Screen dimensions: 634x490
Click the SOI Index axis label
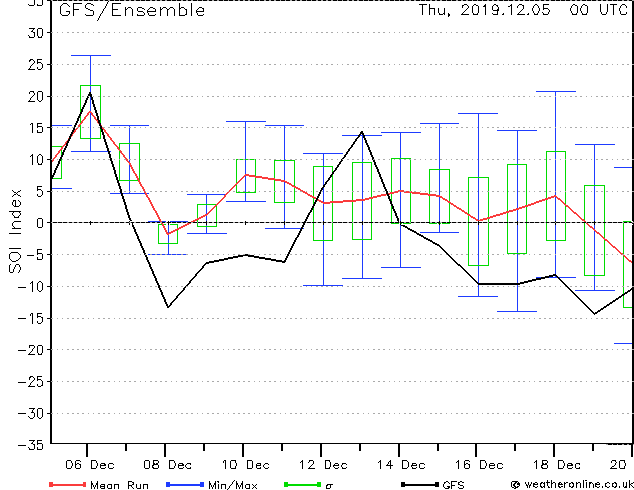click(15, 231)
